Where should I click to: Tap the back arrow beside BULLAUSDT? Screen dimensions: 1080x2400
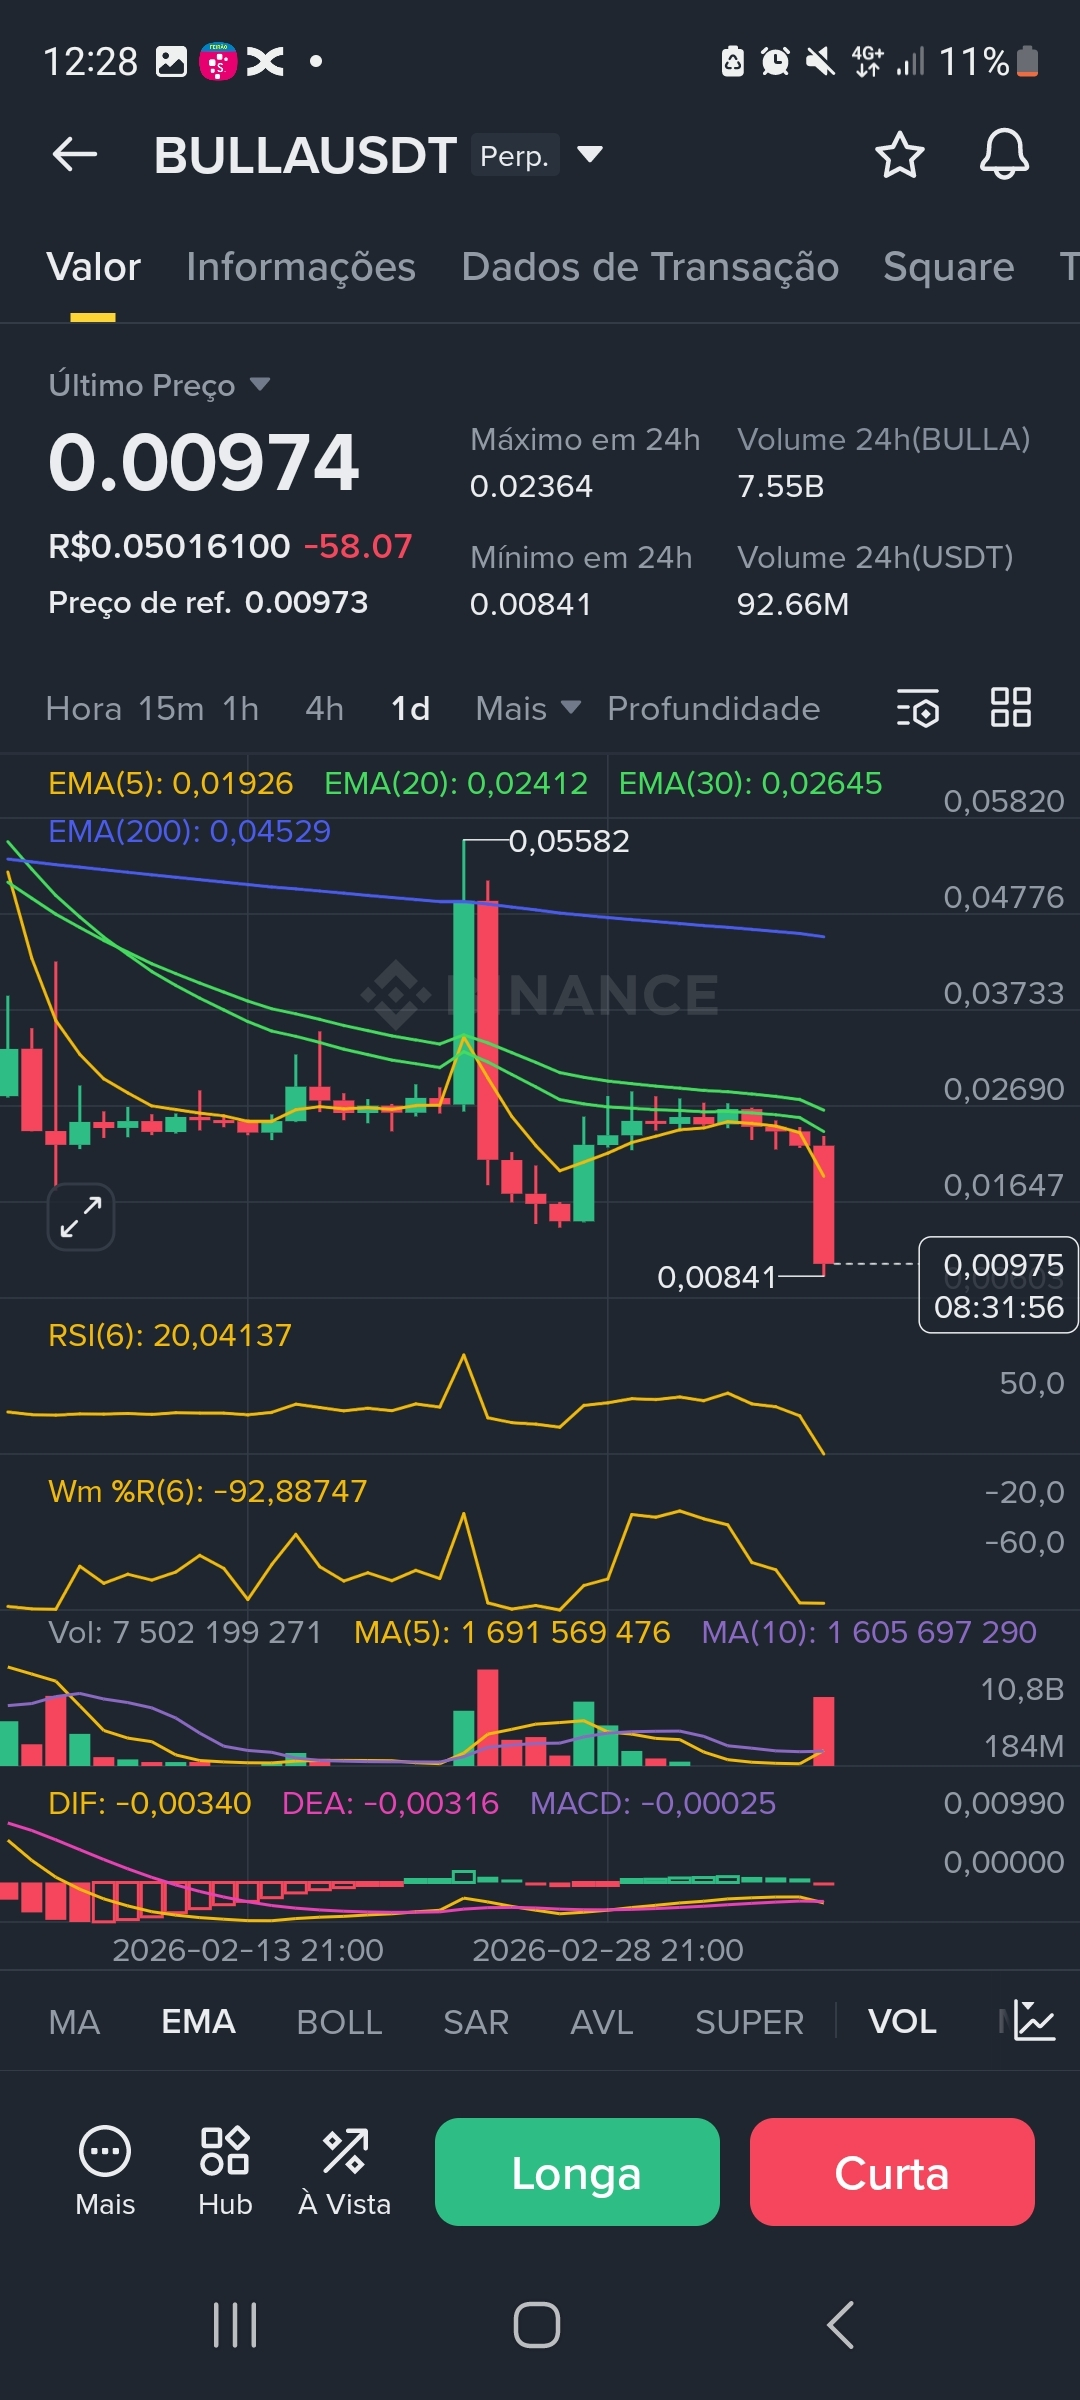75,154
